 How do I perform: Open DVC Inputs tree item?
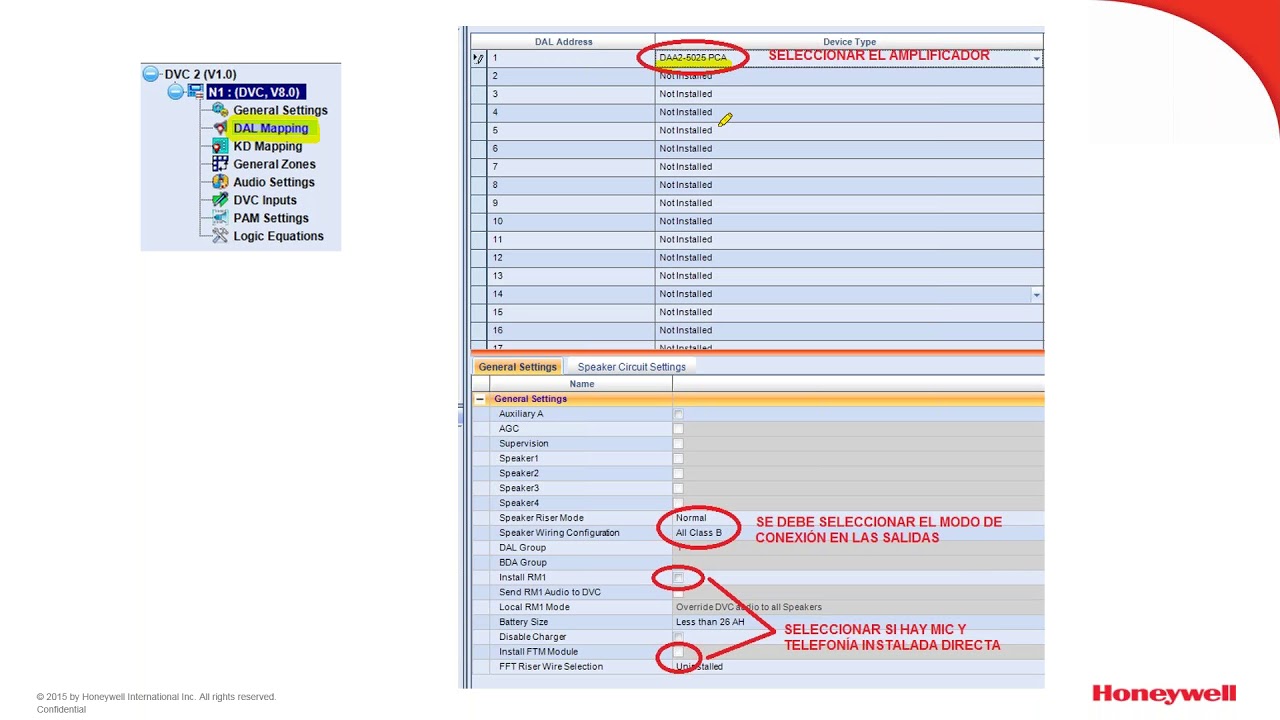(x=264, y=200)
